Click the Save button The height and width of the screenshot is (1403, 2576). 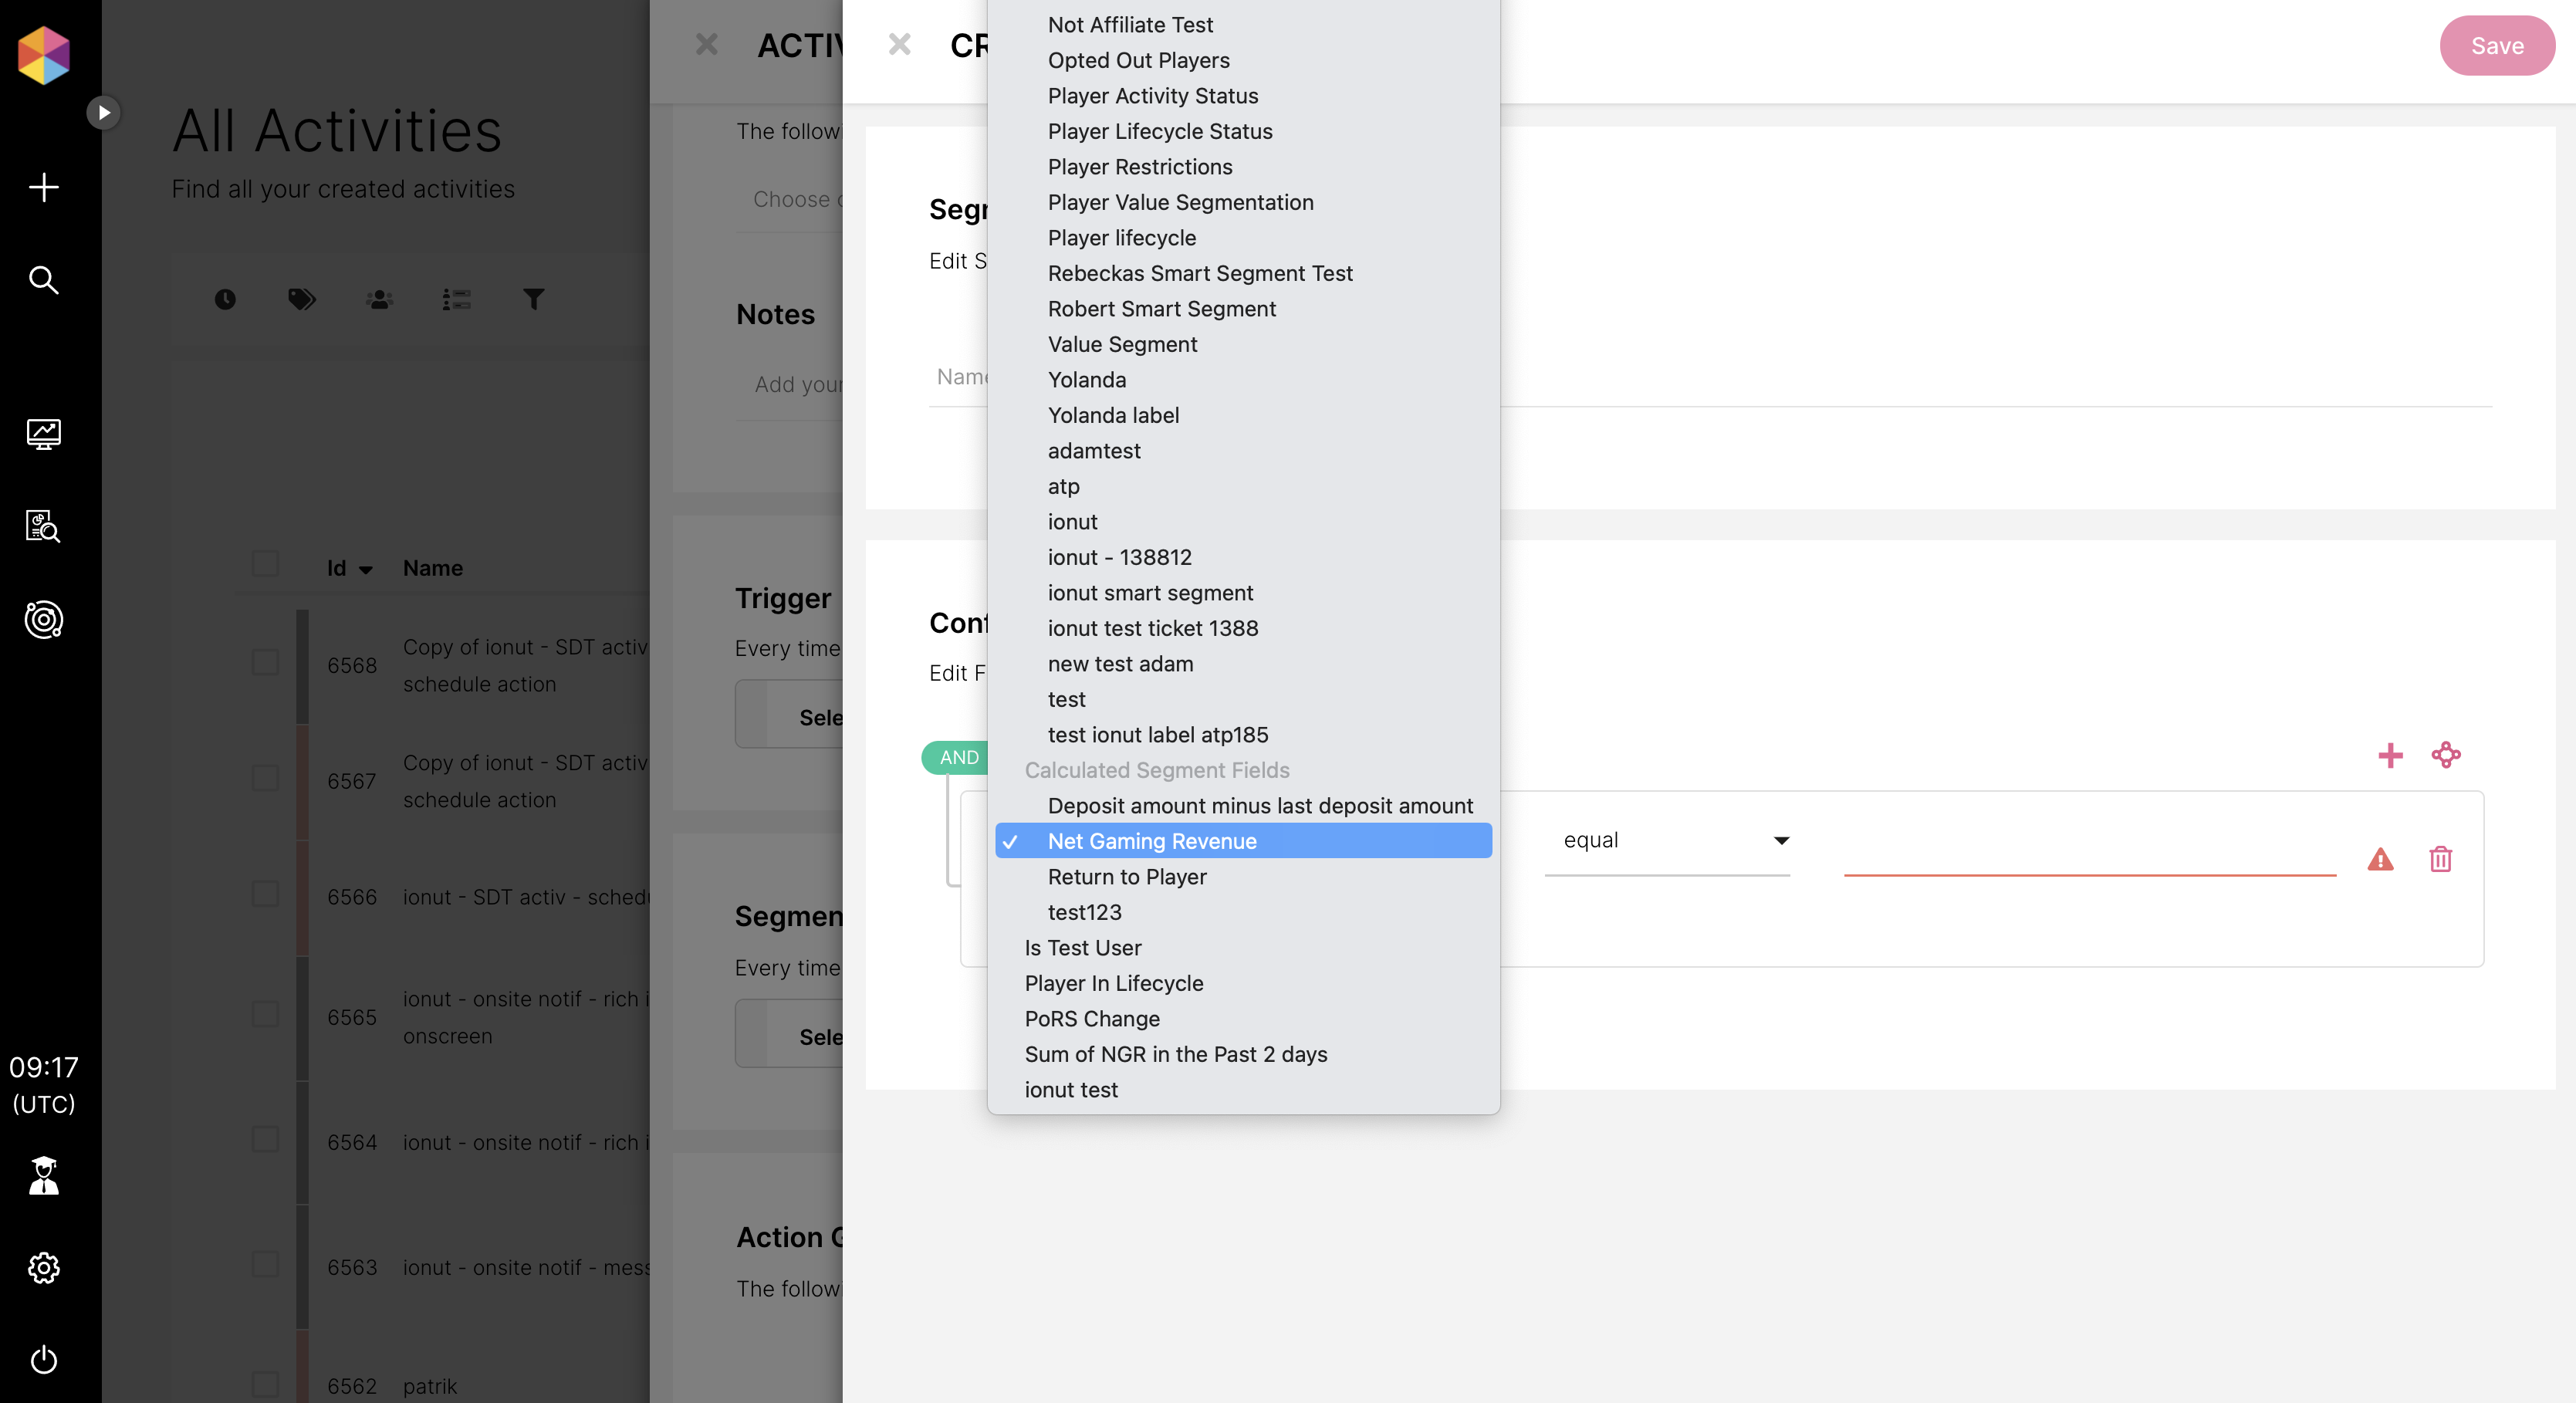(2497, 45)
